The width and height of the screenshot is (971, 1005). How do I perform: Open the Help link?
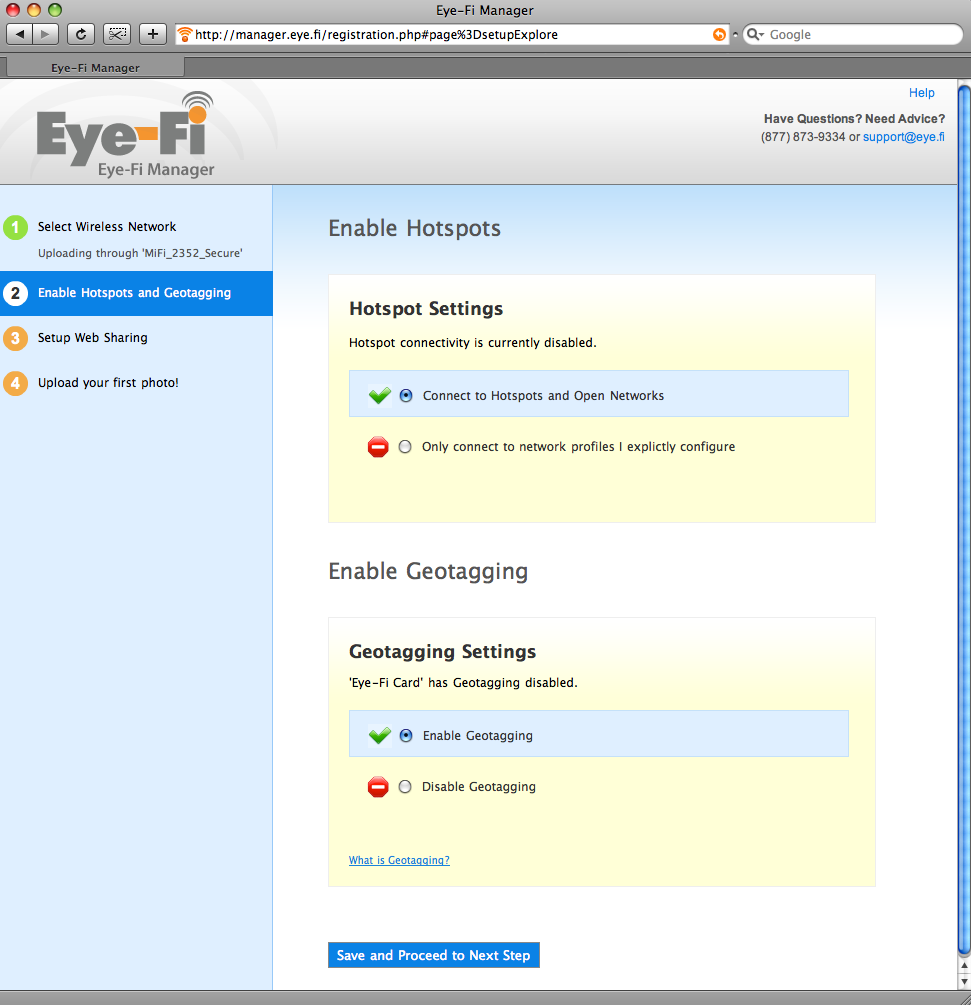[921, 93]
